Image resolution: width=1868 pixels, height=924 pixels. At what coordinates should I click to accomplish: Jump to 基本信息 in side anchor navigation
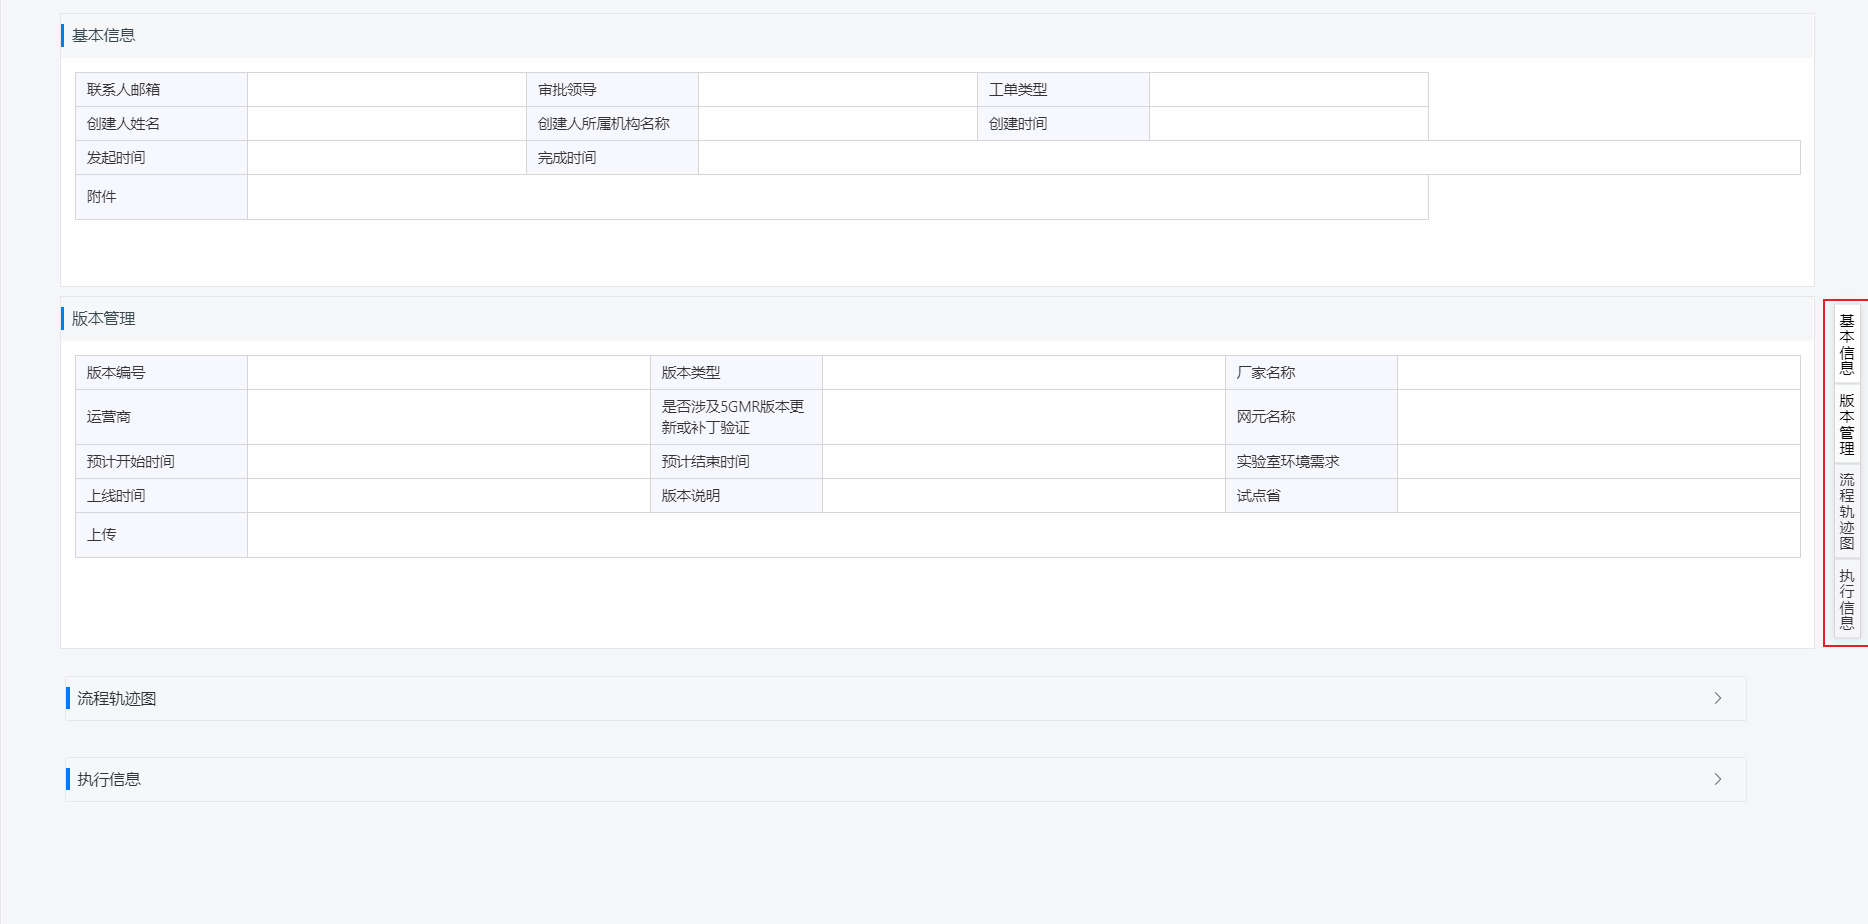point(1847,344)
